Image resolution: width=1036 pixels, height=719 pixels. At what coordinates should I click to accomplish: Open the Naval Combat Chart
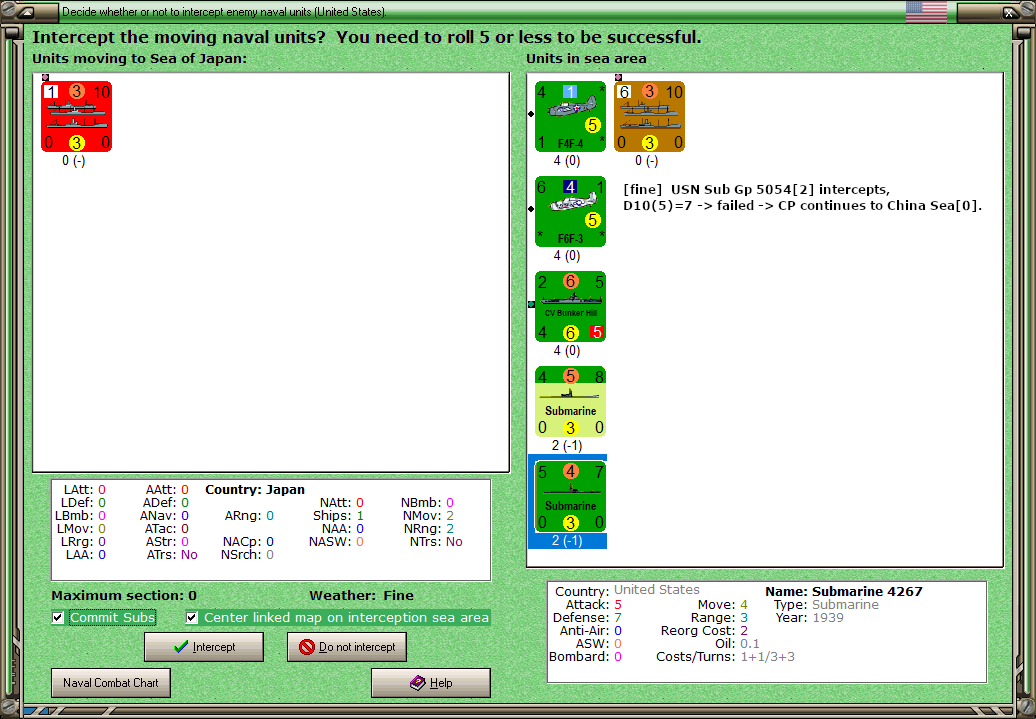[111, 683]
